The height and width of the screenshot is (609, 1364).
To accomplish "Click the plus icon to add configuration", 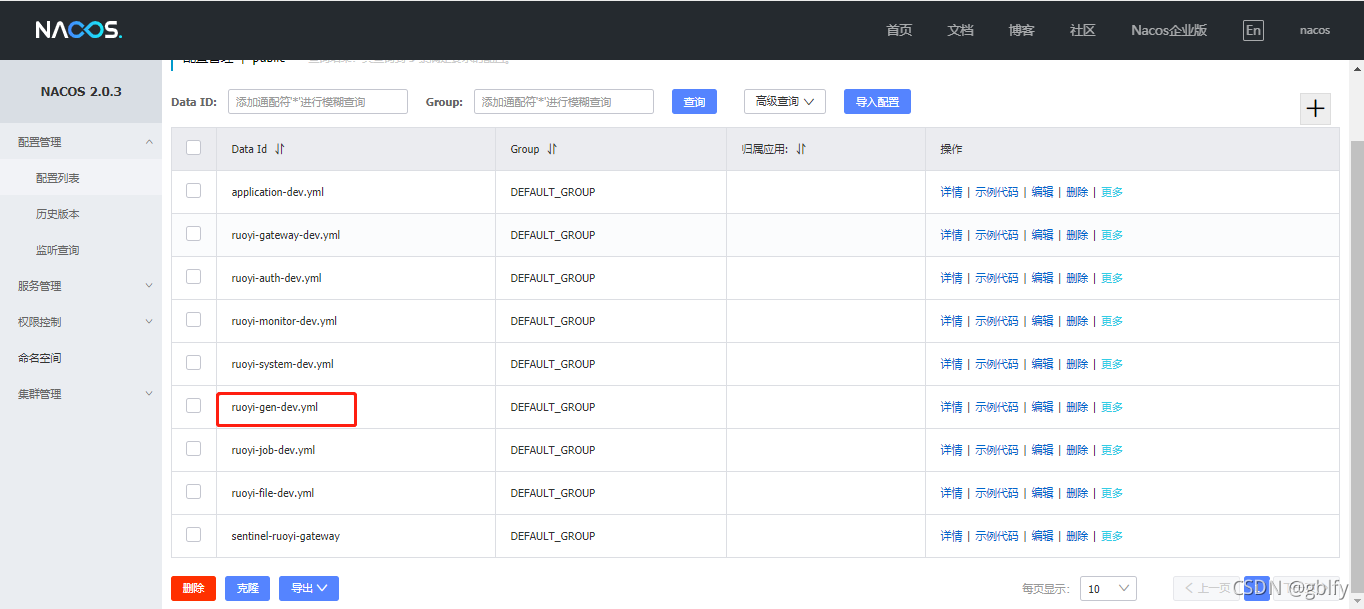I will [x=1315, y=109].
